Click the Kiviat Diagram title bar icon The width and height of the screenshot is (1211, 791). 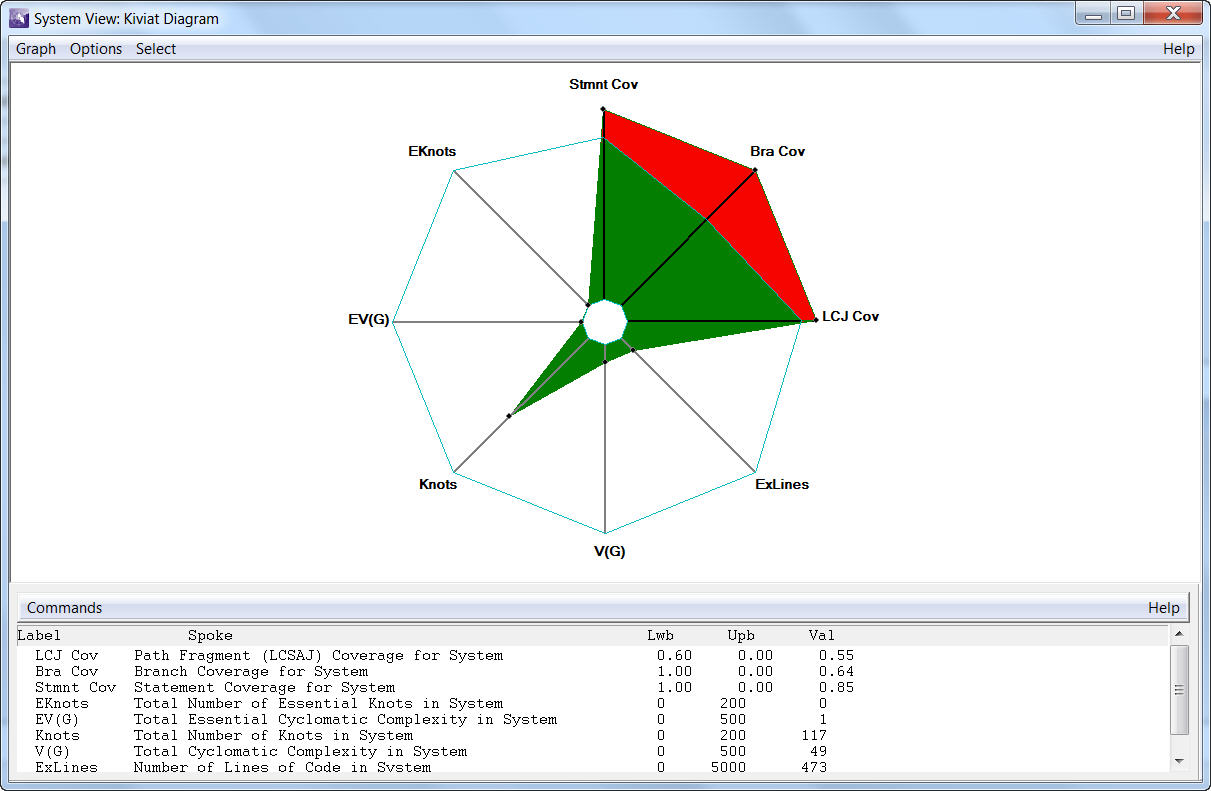[19, 18]
